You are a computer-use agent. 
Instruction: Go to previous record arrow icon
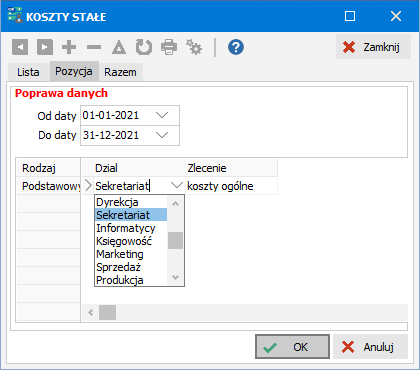point(20,47)
